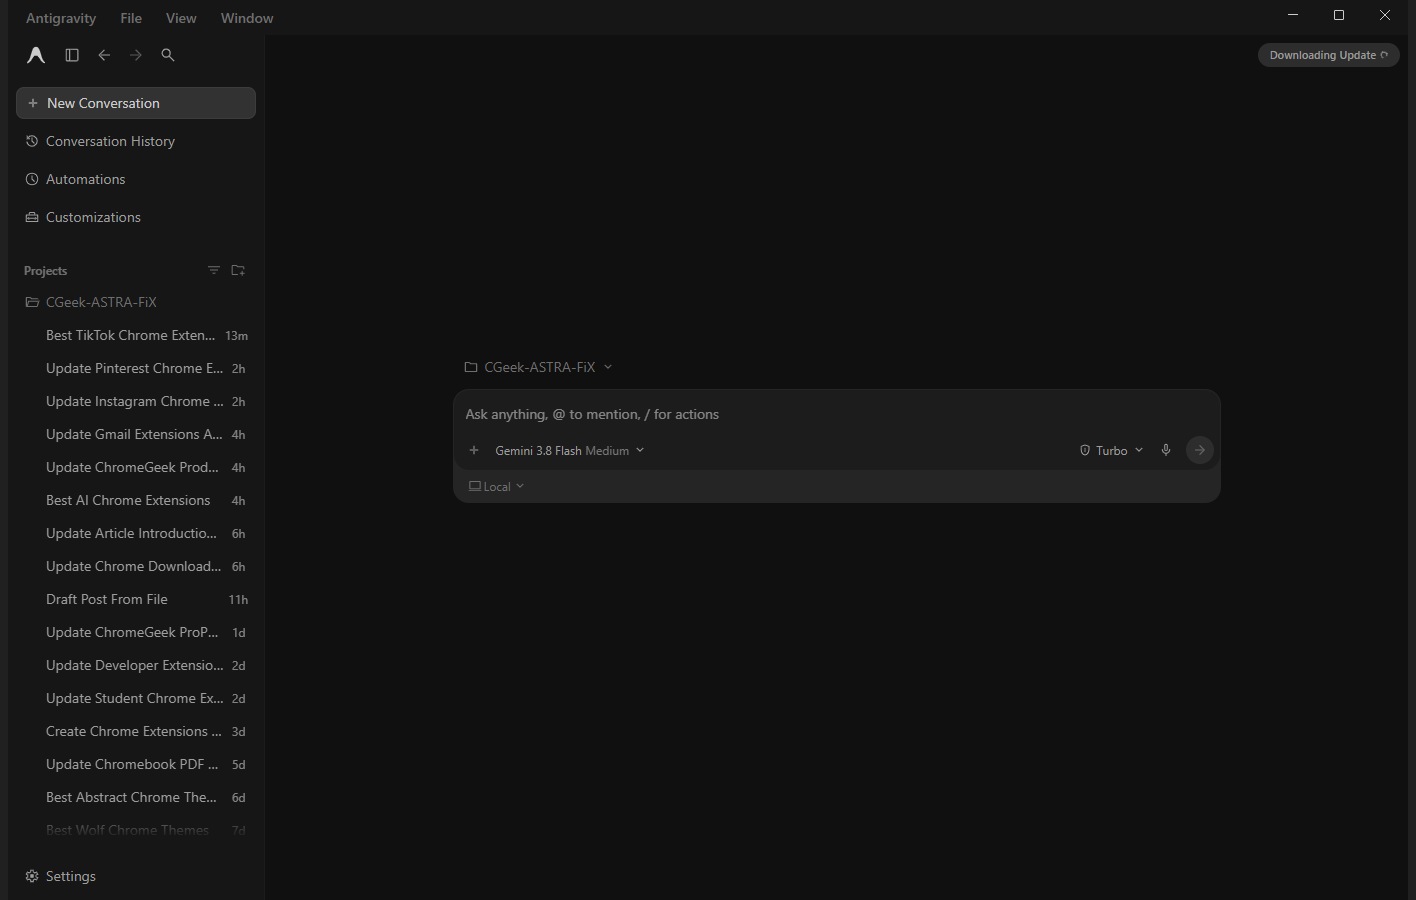This screenshot has height=900, width=1416.
Task: Open search with the magnifier icon
Action: click(168, 55)
